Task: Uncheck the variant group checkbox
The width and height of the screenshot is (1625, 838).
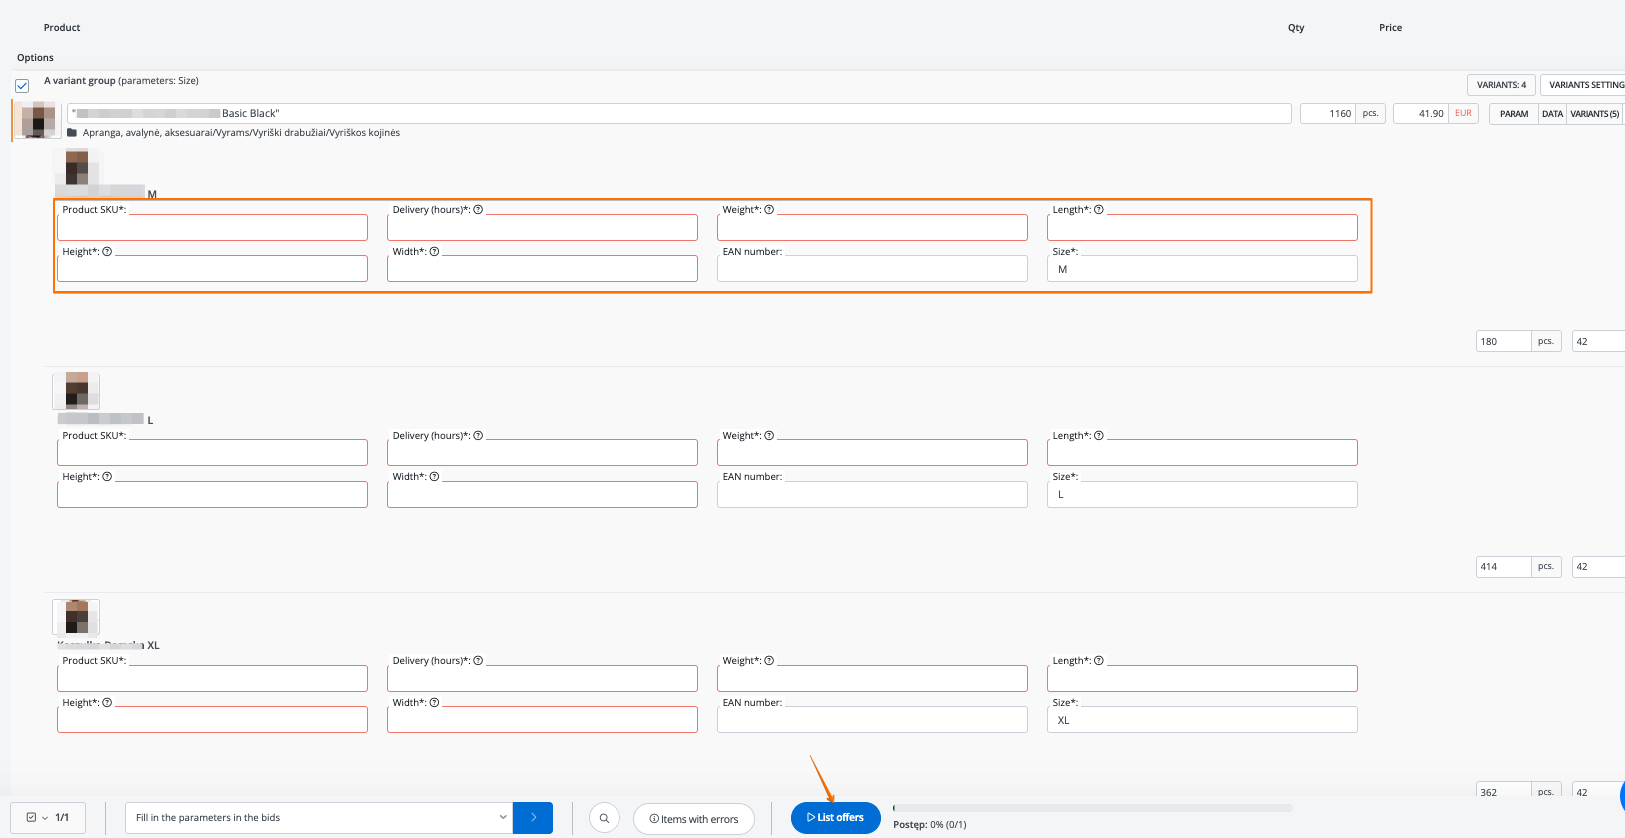Action: (22, 86)
